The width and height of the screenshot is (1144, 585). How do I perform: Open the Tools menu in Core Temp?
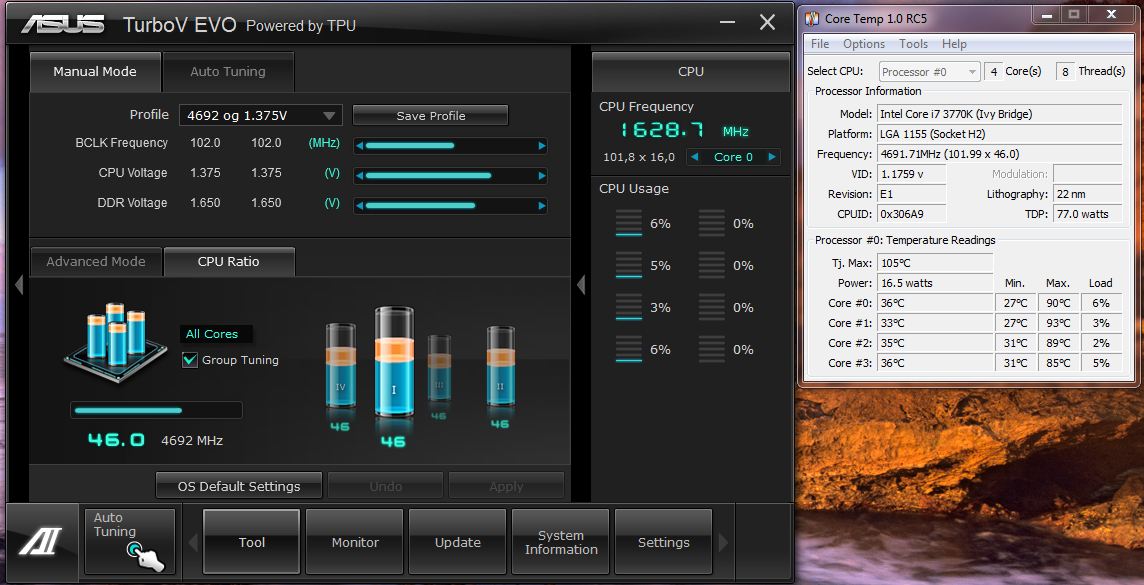tap(913, 44)
